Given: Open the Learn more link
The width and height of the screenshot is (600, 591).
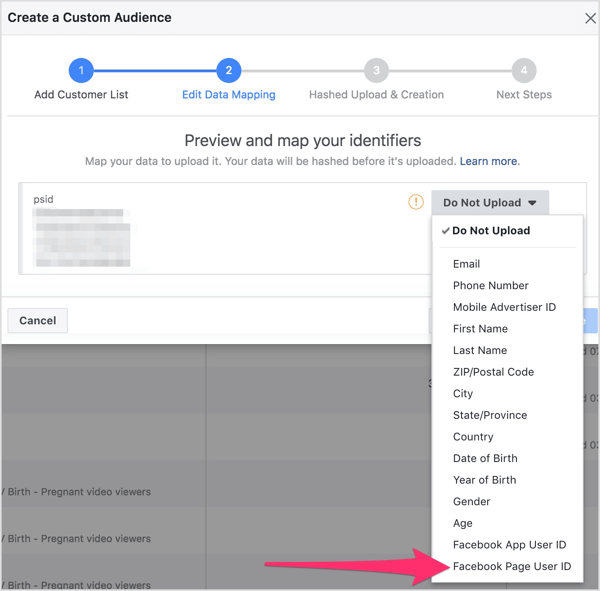Looking at the screenshot, I should click(x=489, y=161).
